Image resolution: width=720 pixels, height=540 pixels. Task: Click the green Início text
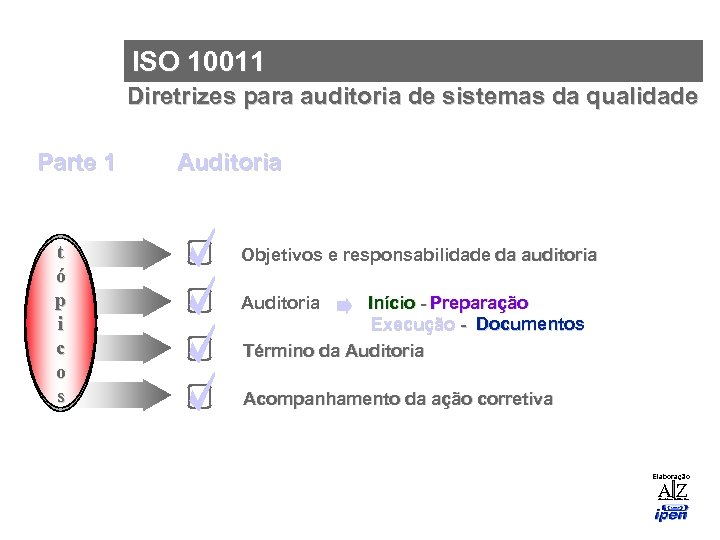[391, 303]
